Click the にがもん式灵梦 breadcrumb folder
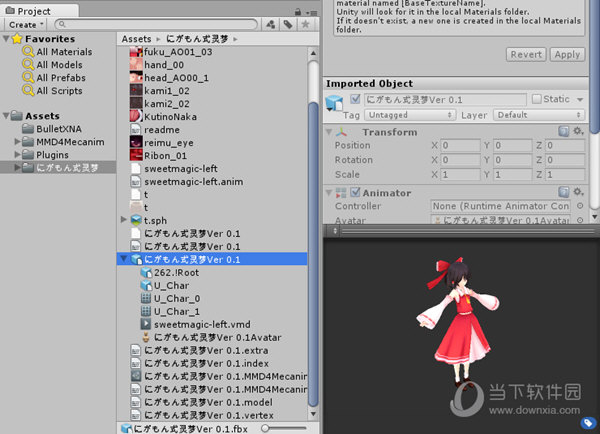The height and width of the screenshot is (434, 600). (x=197, y=39)
